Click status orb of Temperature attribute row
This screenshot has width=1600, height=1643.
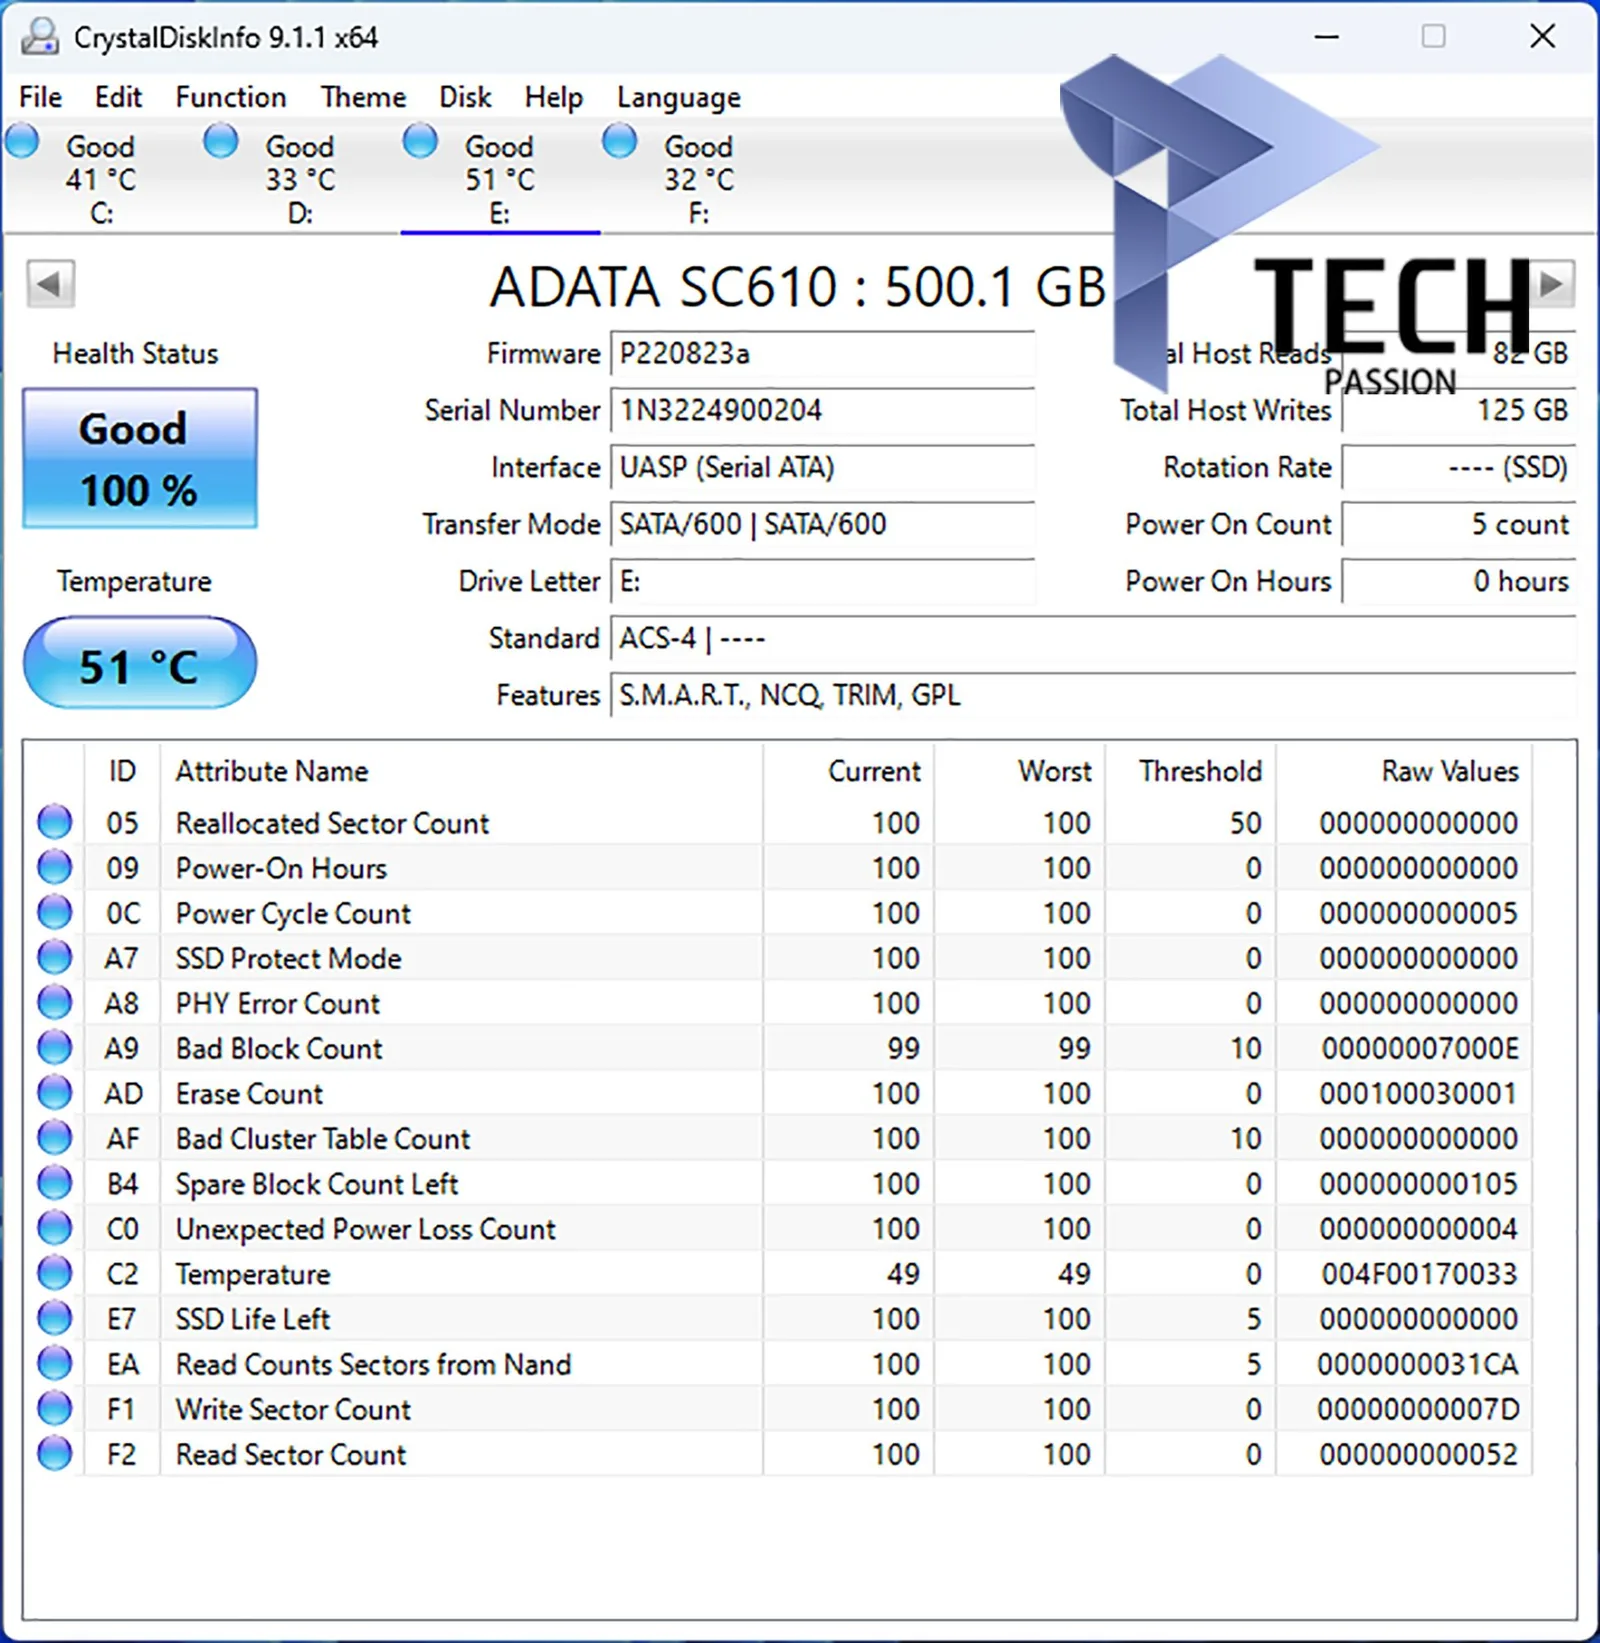(55, 1273)
